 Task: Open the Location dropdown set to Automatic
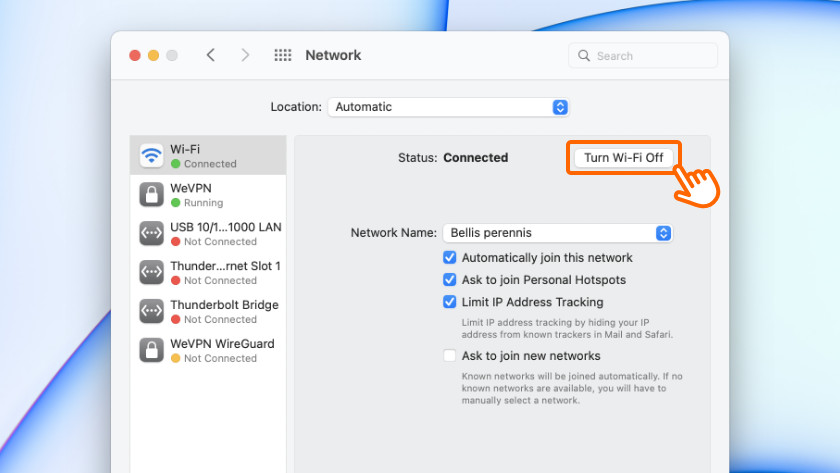click(x=448, y=107)
